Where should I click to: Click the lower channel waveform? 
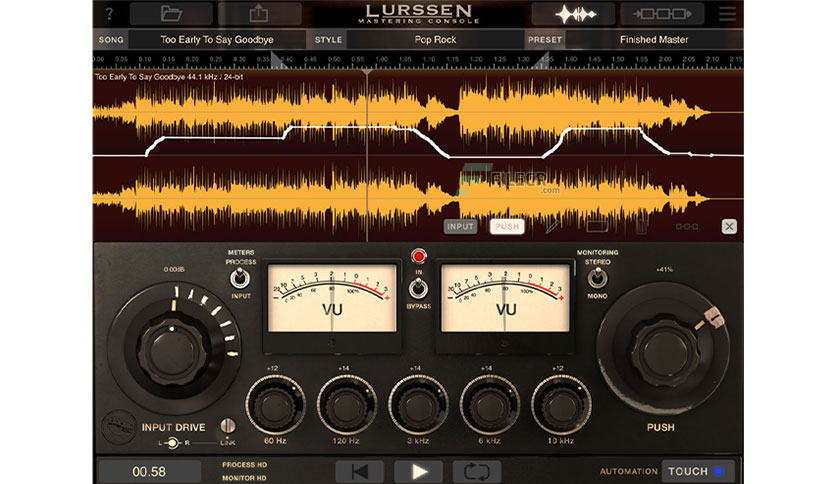400,198
